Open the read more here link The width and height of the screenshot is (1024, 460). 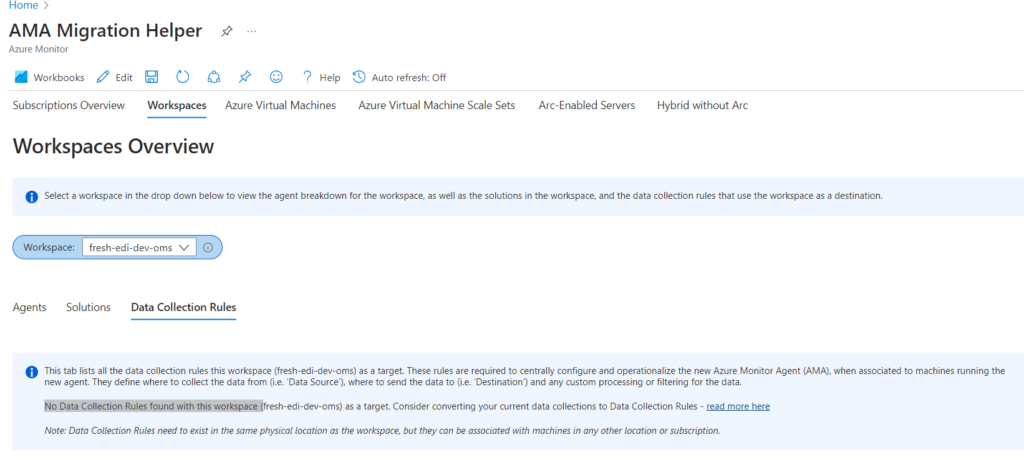[738, 406]
